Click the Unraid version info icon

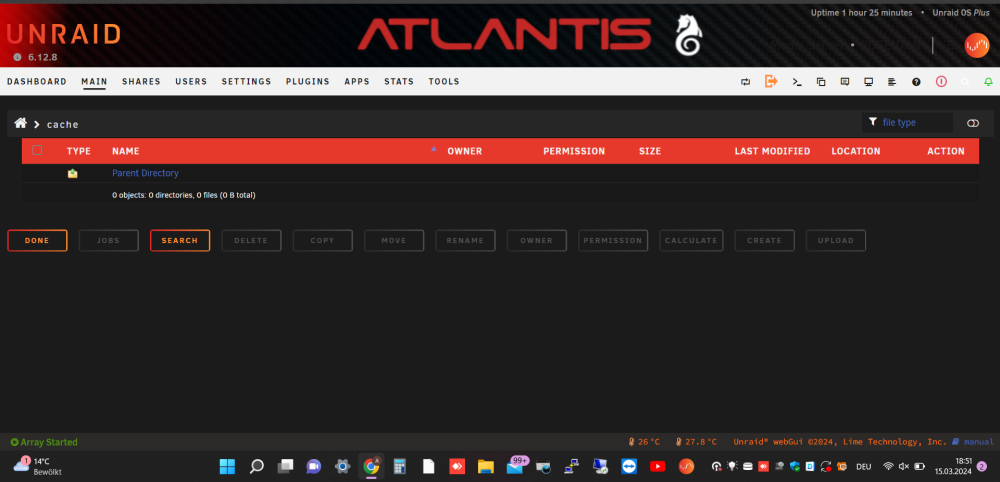[17, 57]
